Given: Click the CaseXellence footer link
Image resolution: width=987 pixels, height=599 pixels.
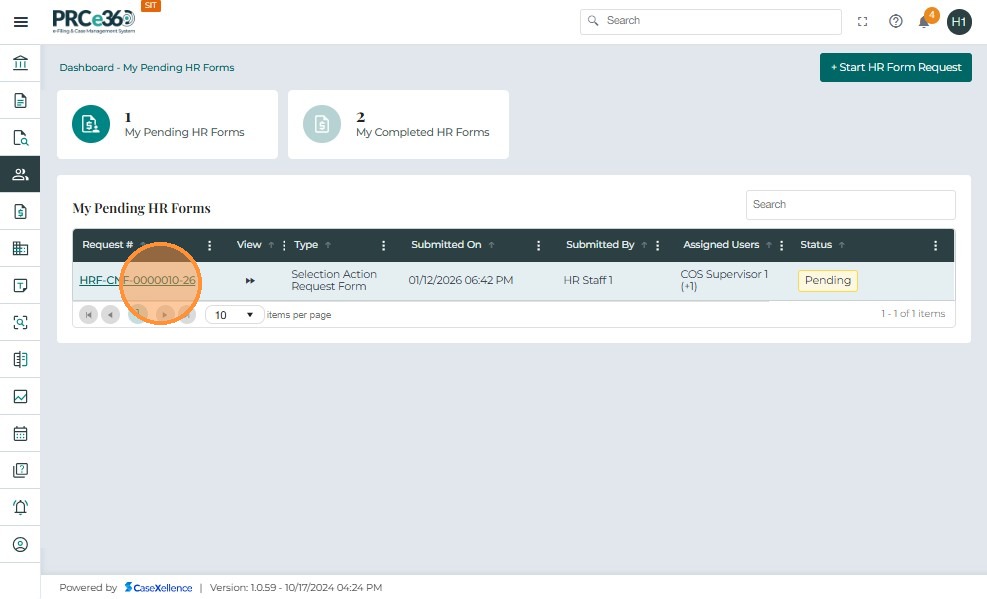Looking at the screenshot, I should click(x=158, y=588).
